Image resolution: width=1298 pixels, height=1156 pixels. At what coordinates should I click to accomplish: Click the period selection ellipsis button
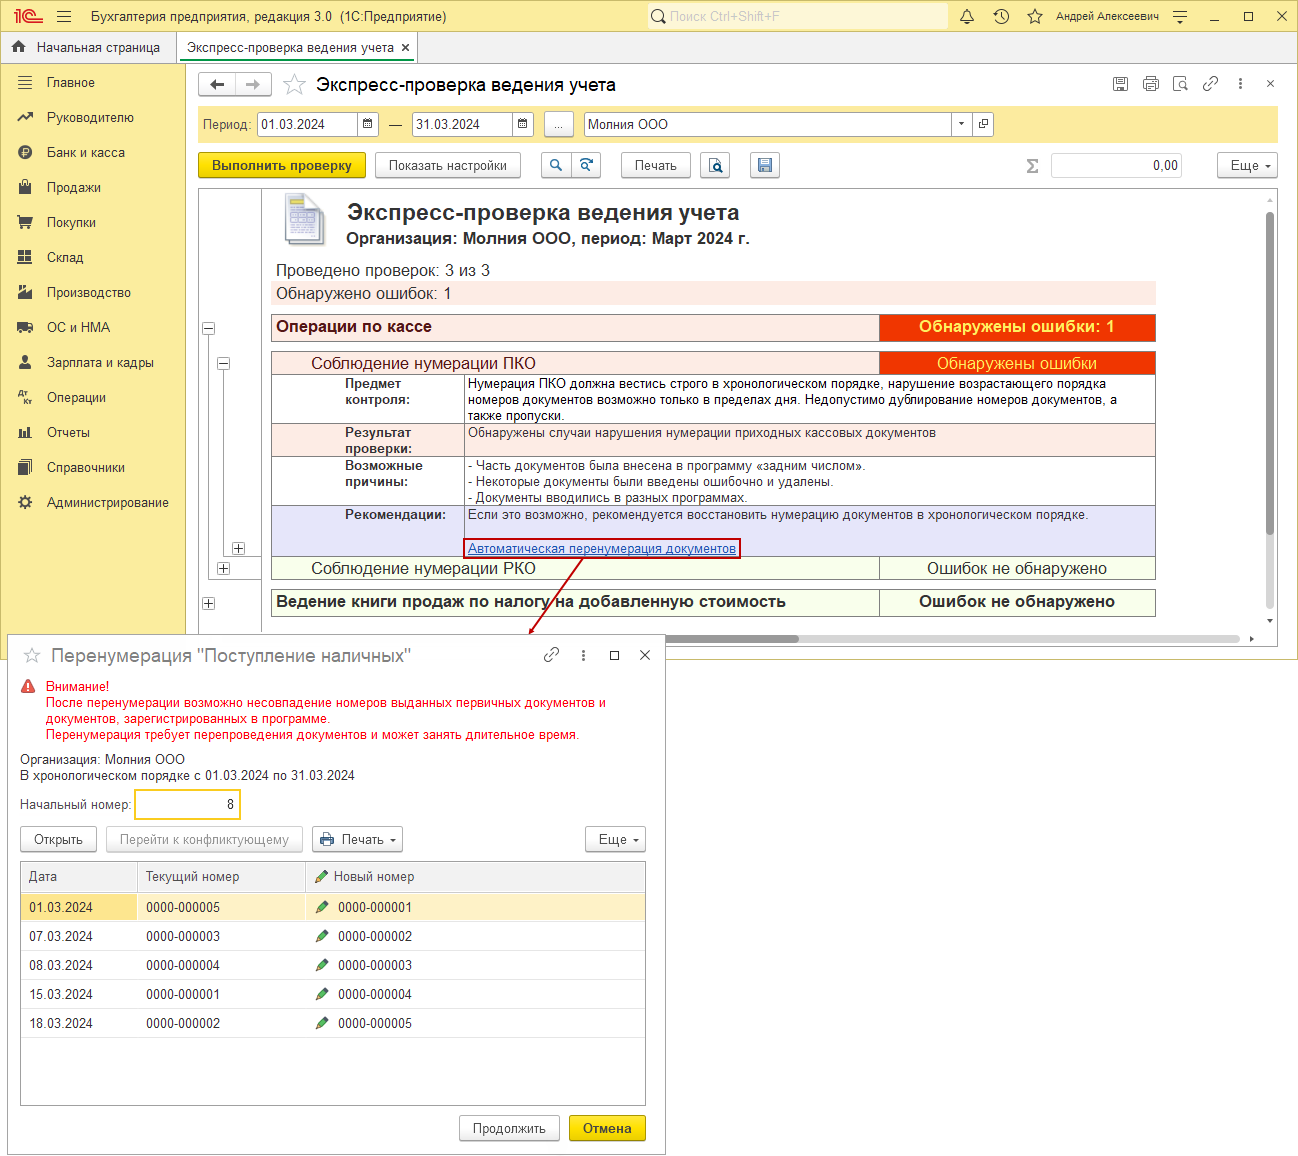(559, 124)
